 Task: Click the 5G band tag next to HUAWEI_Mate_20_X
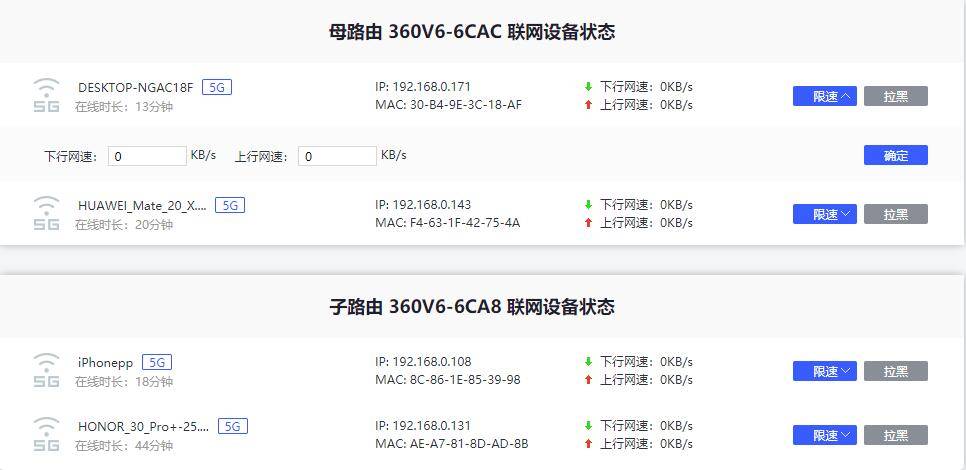[230, 205]
